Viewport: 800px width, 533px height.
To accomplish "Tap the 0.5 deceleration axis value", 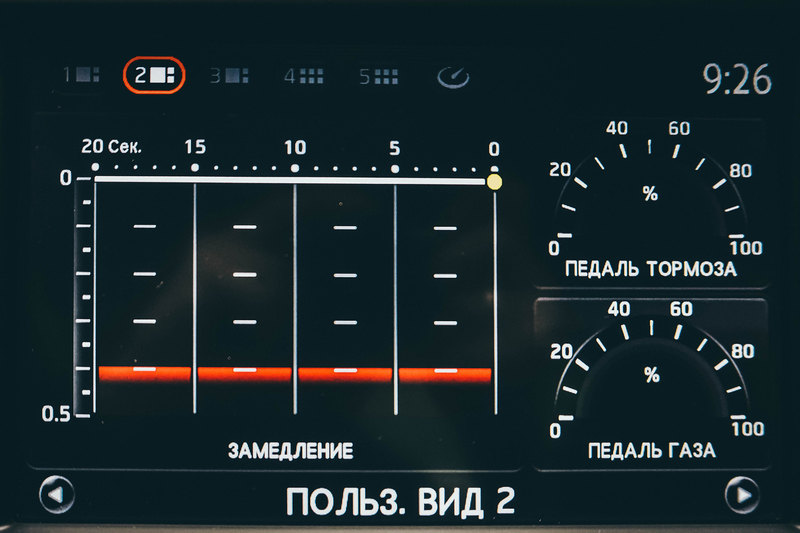I will [x=56, y=414].
